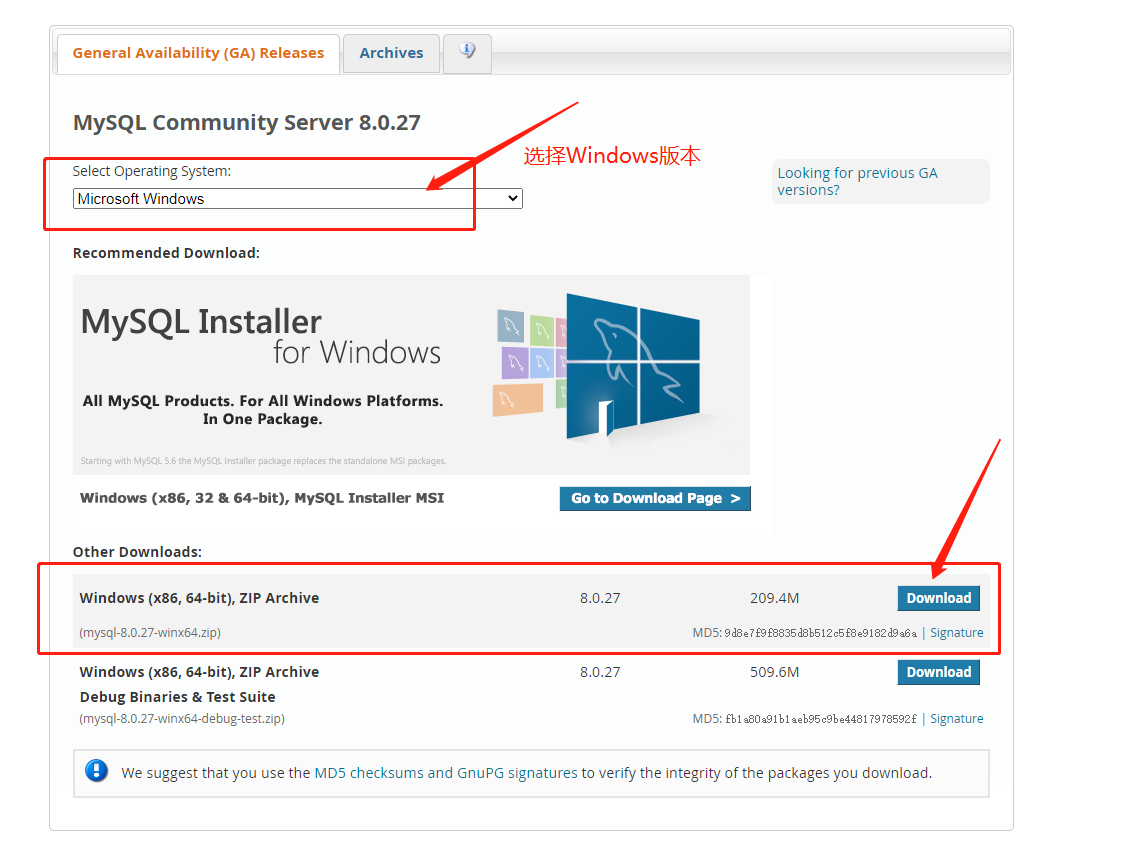1130x859 pixels.
Task: Select the General Availability (GA) Releases tab
Action: click(x=197, y=53)
